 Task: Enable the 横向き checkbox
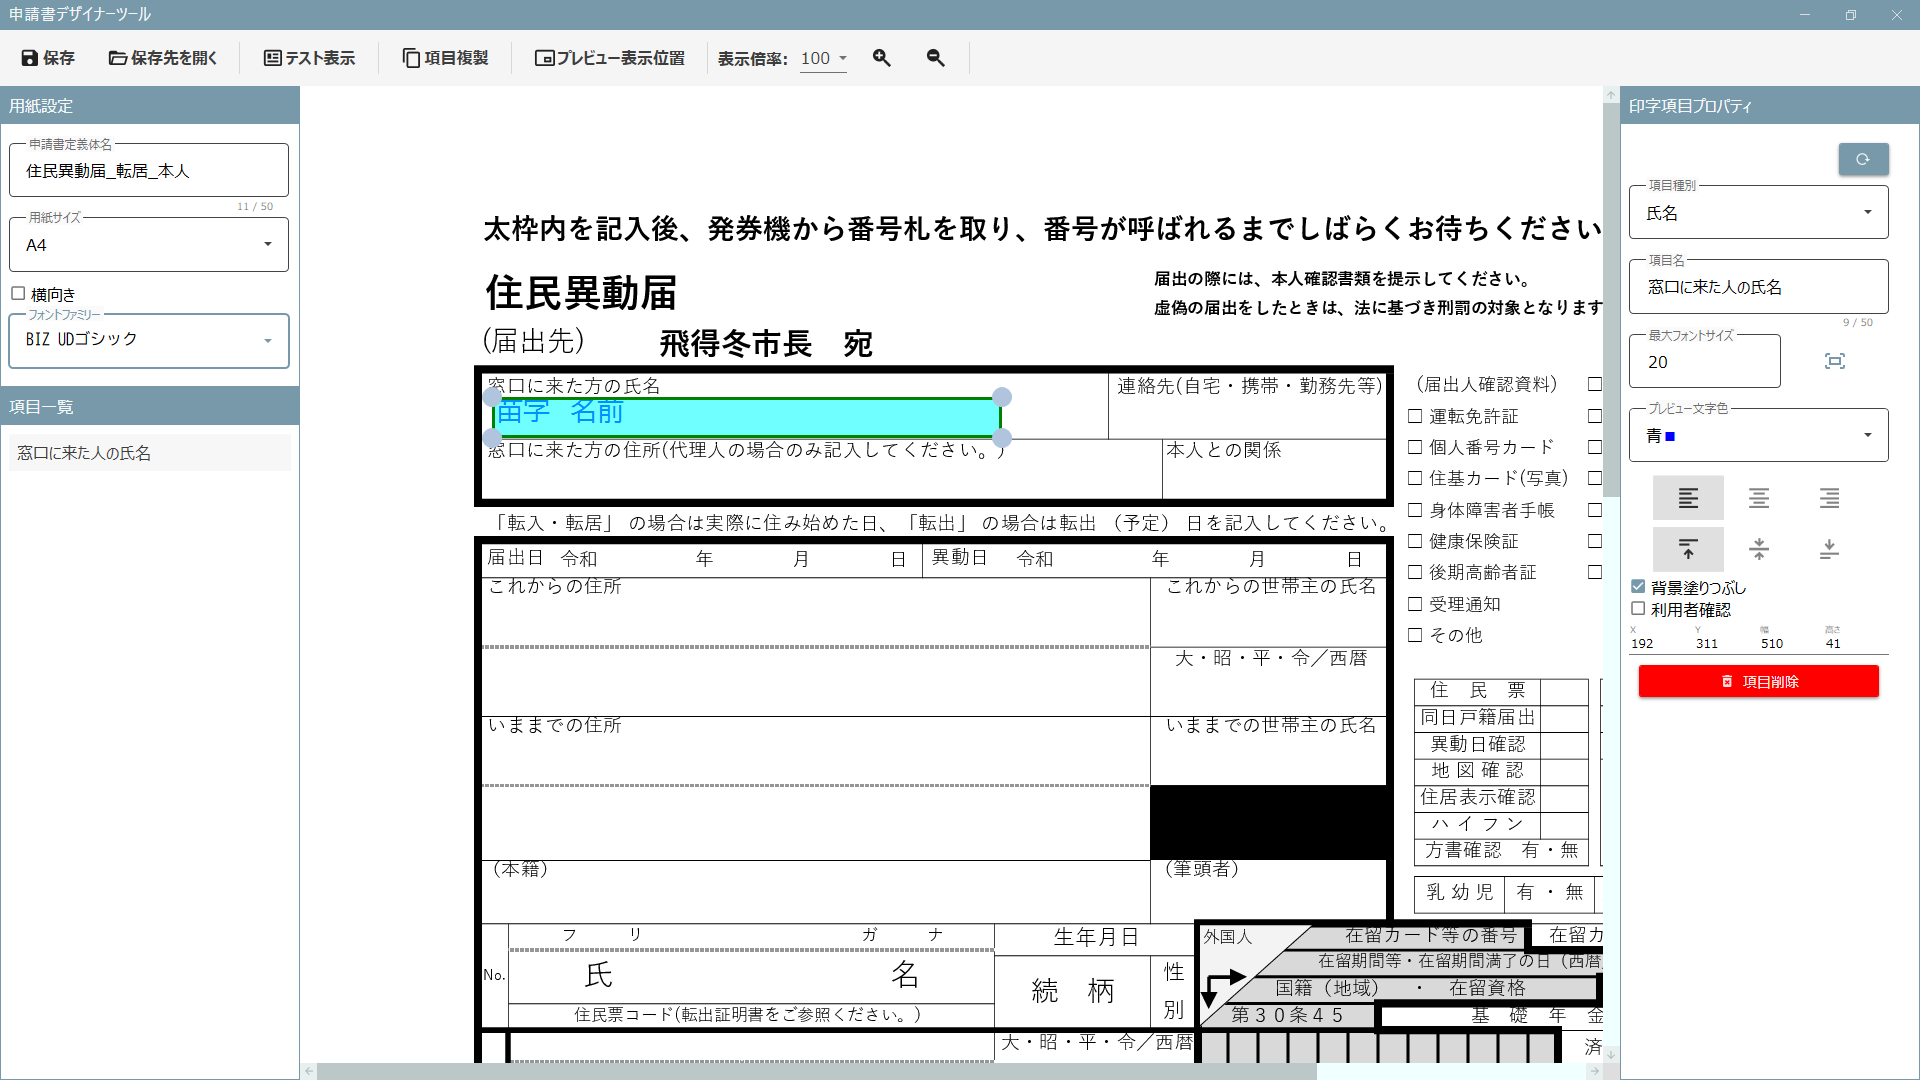17,293
